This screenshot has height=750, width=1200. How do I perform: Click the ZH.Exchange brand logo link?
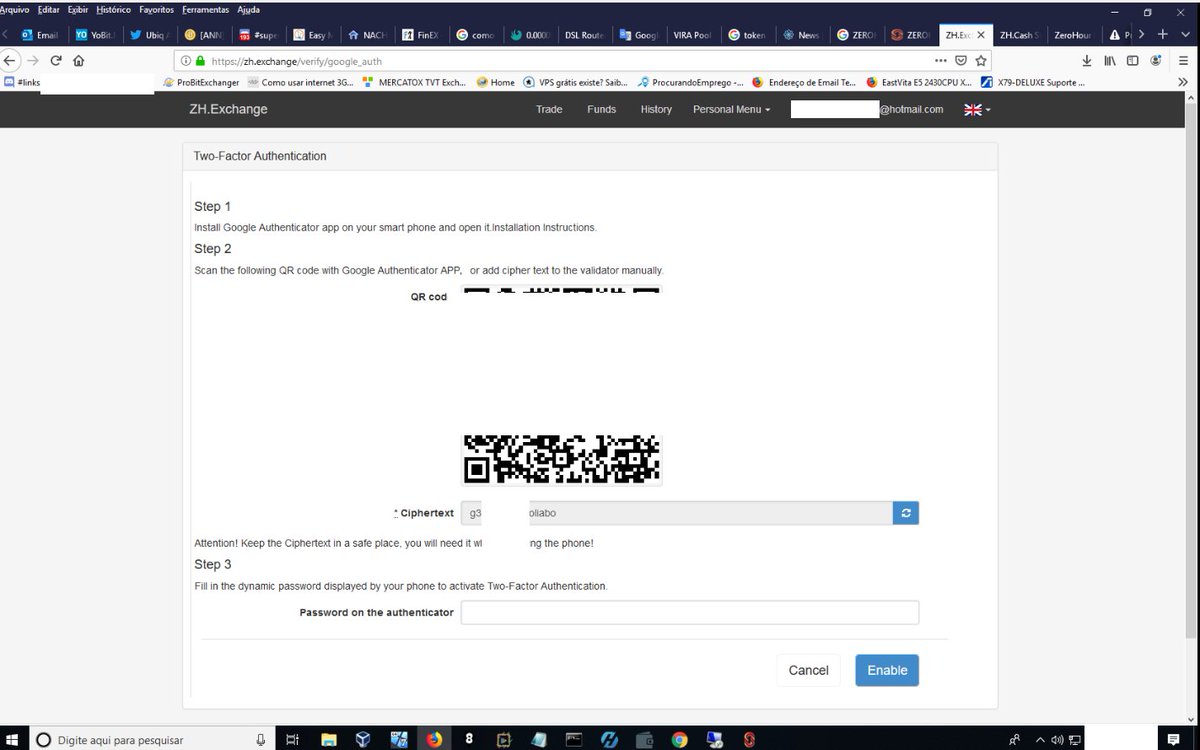pyautogui.click(x=228, y=109)
